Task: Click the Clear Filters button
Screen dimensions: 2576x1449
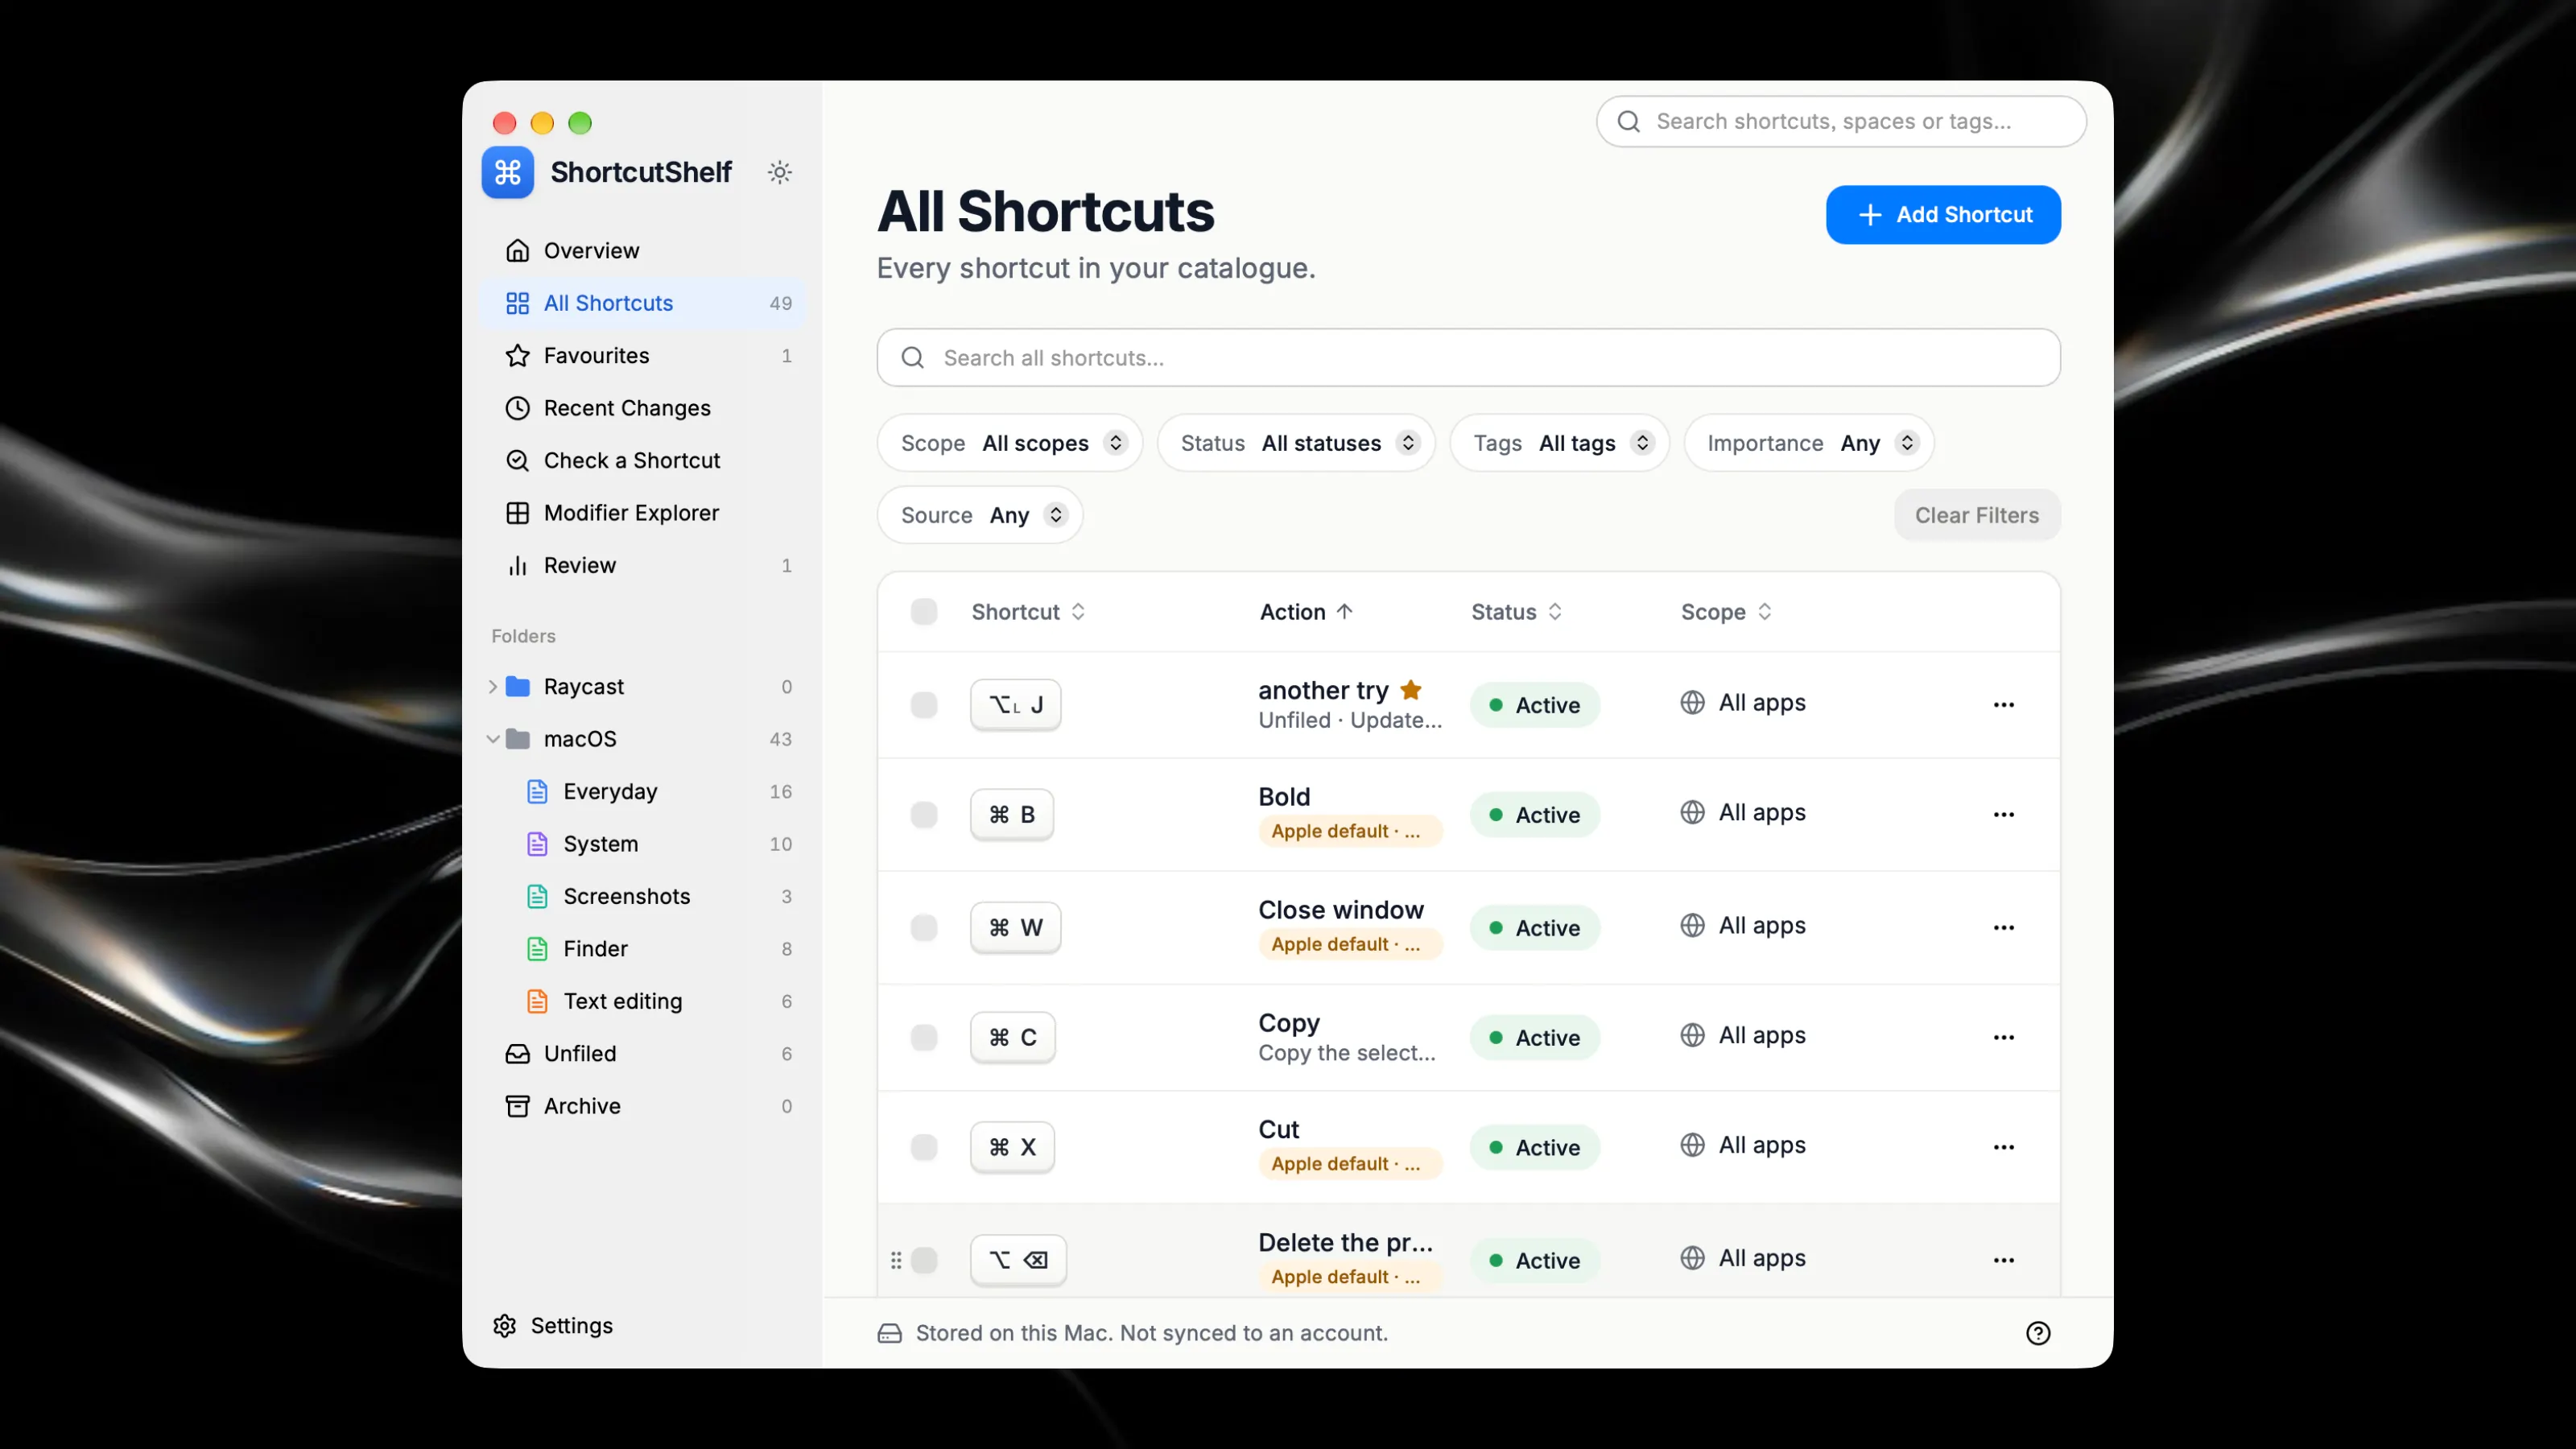Action: click(x=1976, y=515)
